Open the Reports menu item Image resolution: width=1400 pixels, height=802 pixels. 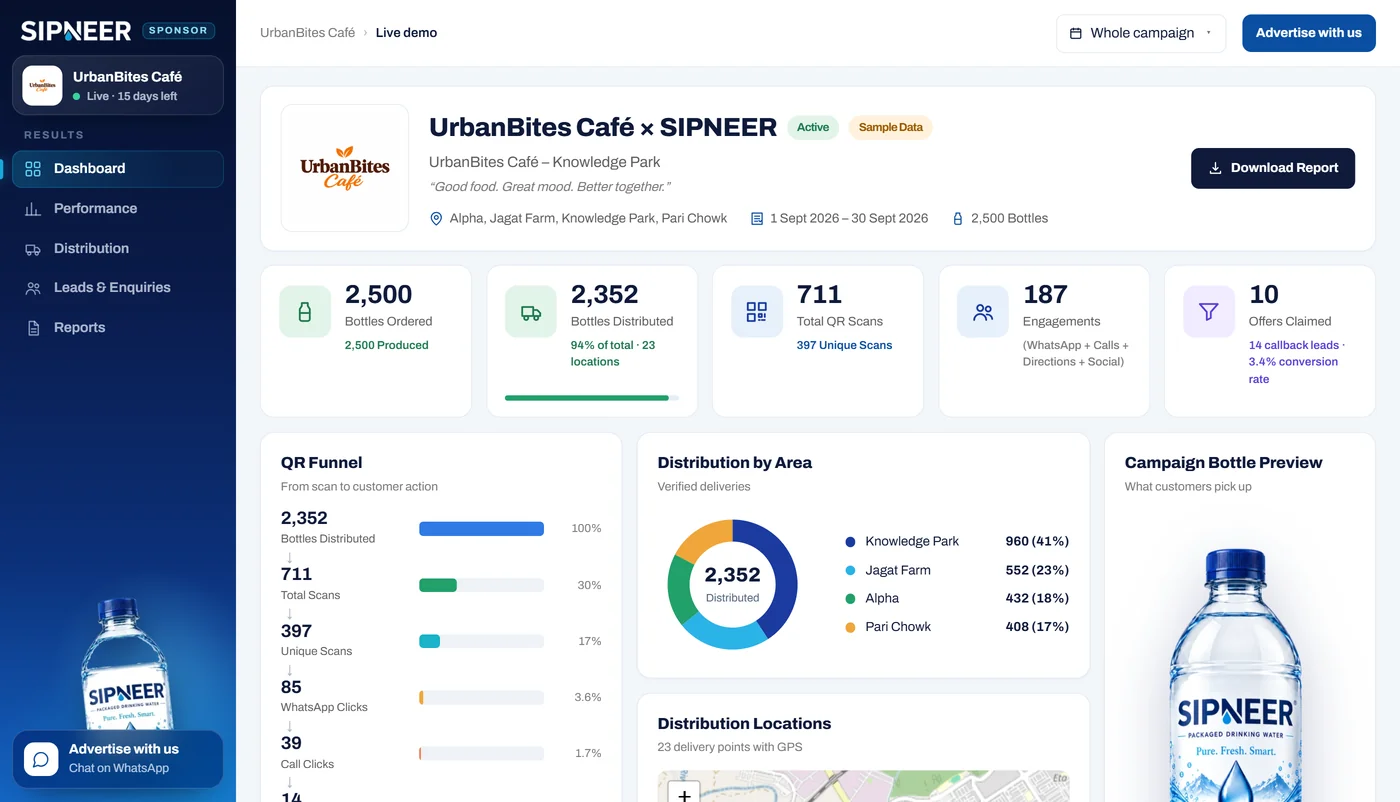pos(118,328)
